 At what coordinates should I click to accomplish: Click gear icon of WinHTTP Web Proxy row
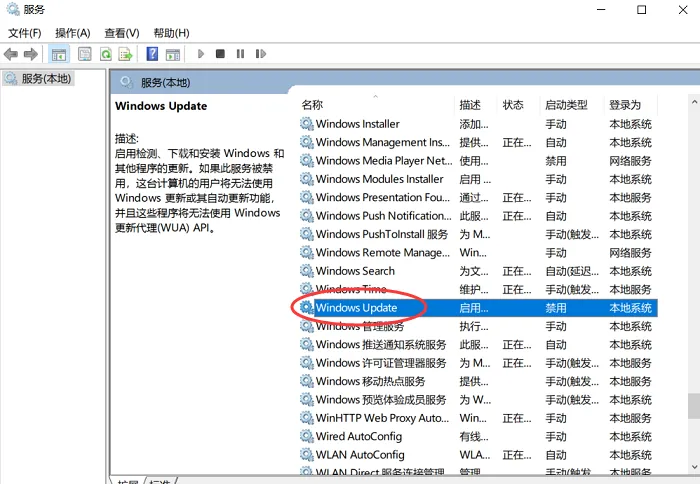[306, 418]
